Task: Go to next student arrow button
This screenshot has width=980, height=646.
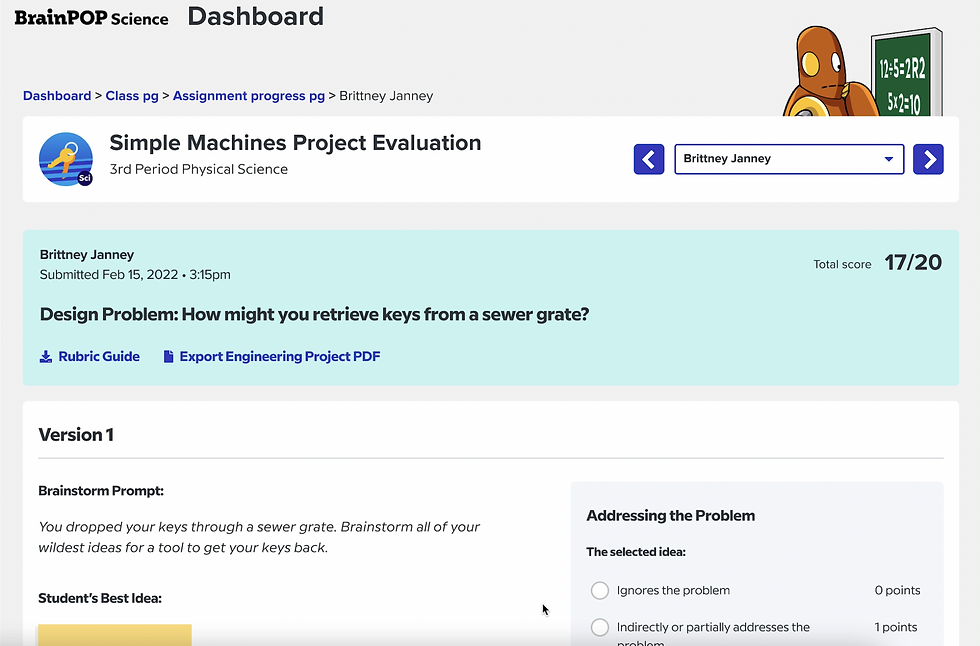Action: [x=928, y=159]
